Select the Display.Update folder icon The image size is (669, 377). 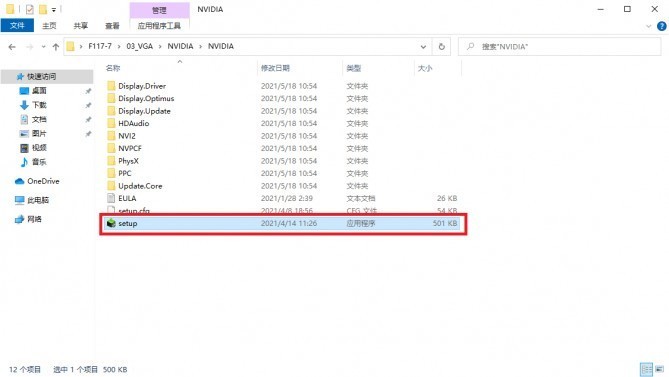click(x=111, y=111)
